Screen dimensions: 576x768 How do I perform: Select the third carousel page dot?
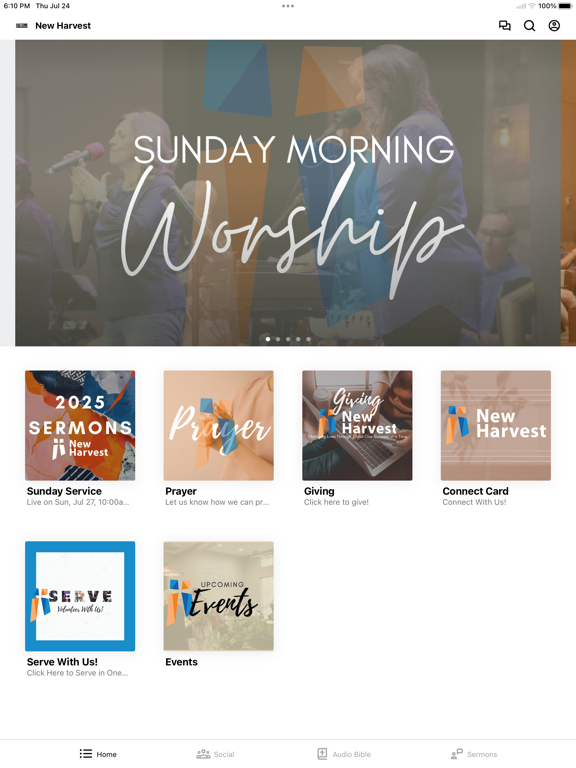click(288, 339)
